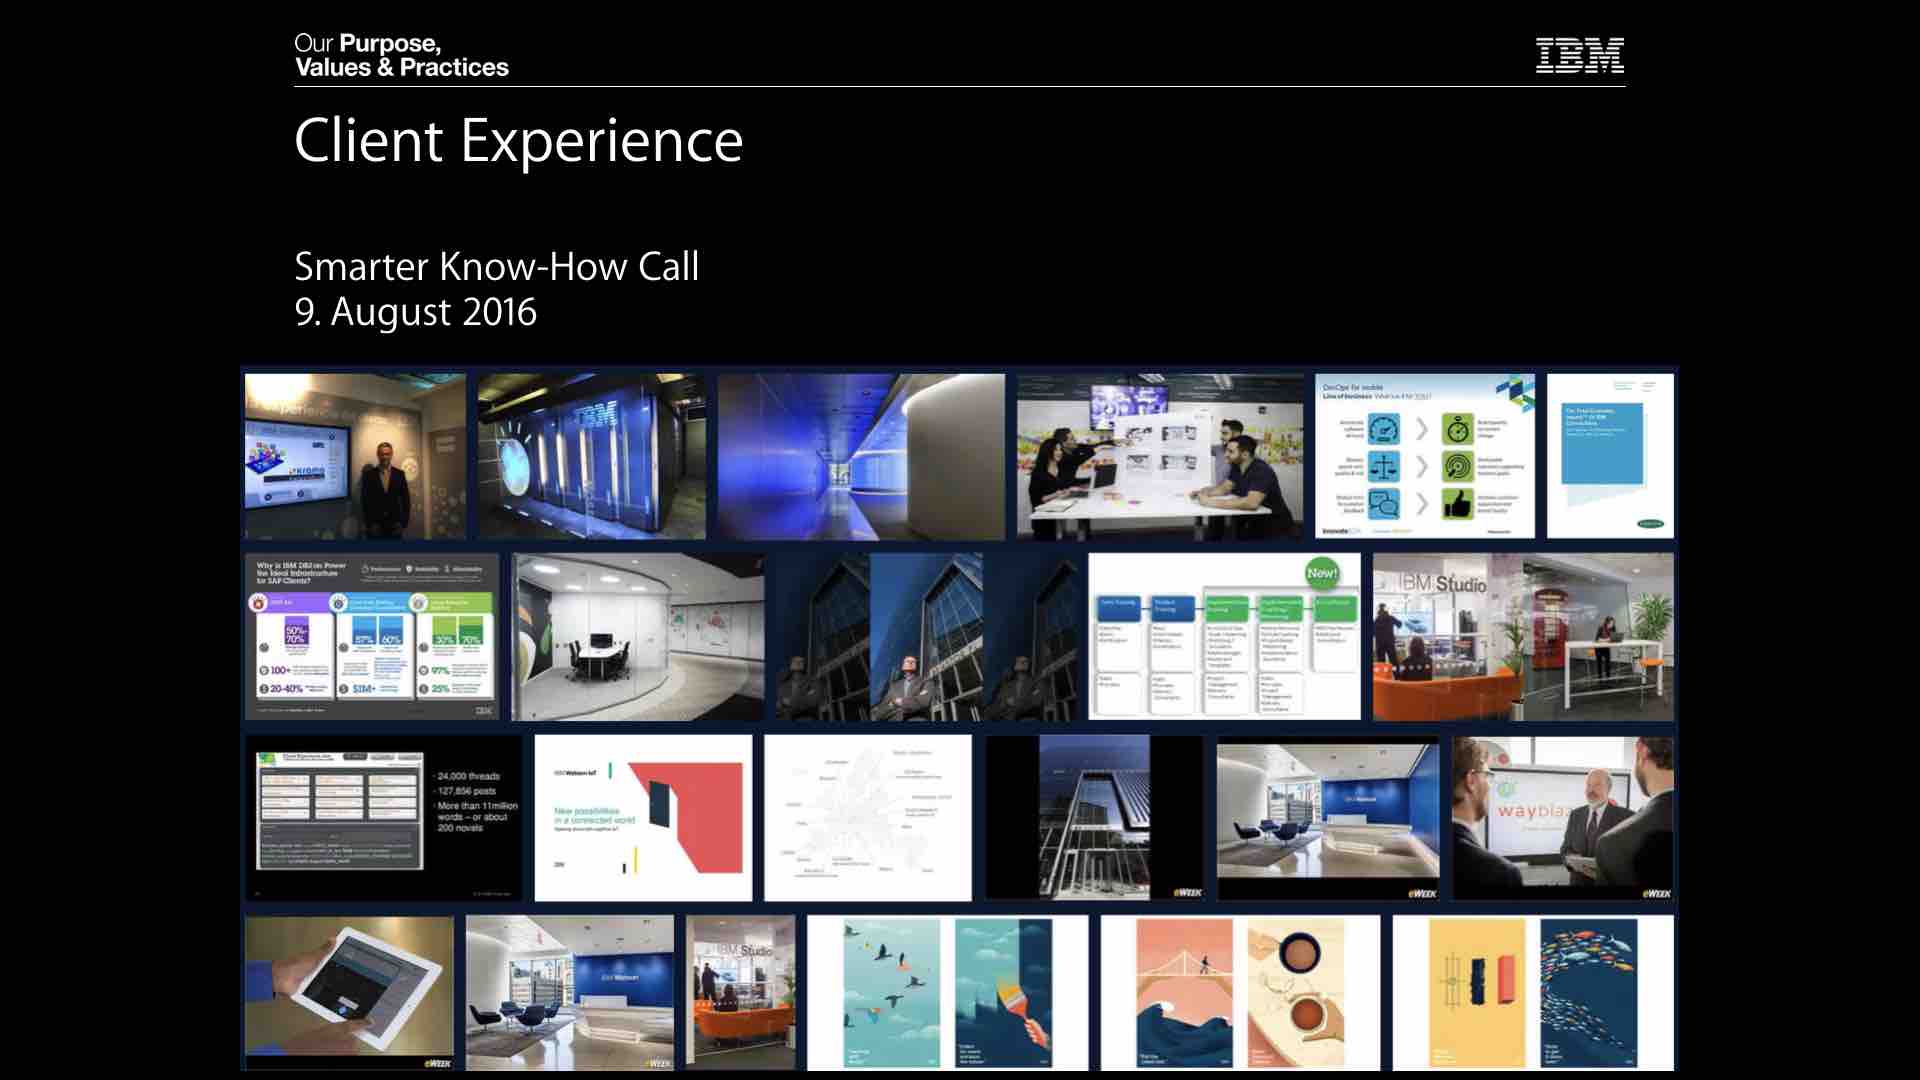Click the IBM logo in the header
This screenshot has width=1920, height=1080.
click(1579, 56)
